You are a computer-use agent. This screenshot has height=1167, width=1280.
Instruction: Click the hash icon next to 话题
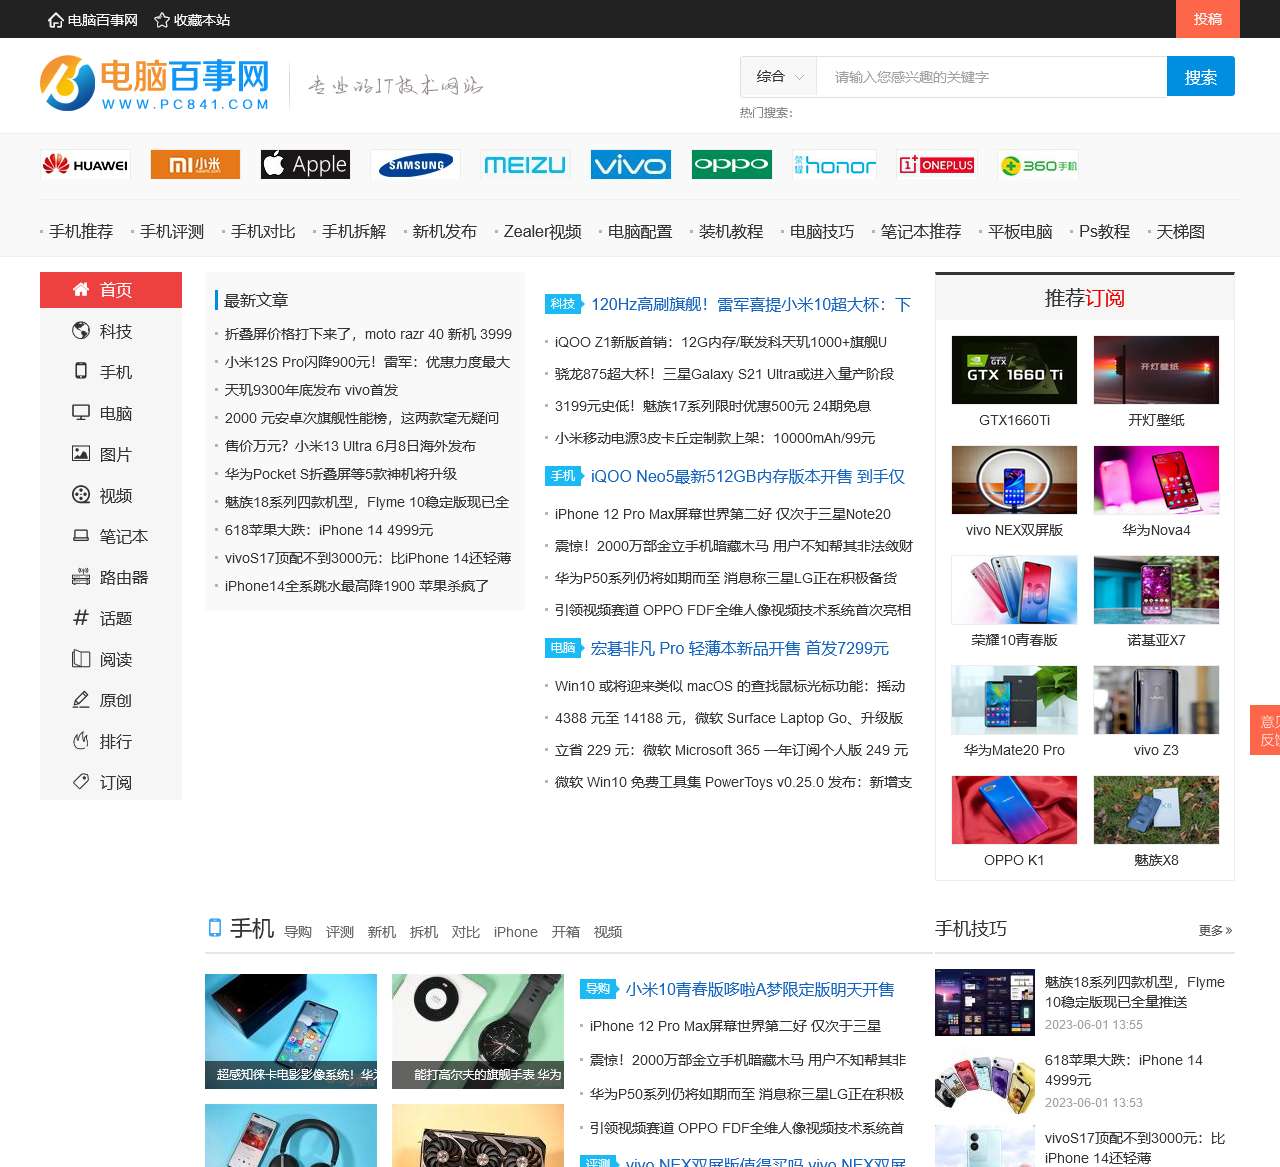(81, 617)
